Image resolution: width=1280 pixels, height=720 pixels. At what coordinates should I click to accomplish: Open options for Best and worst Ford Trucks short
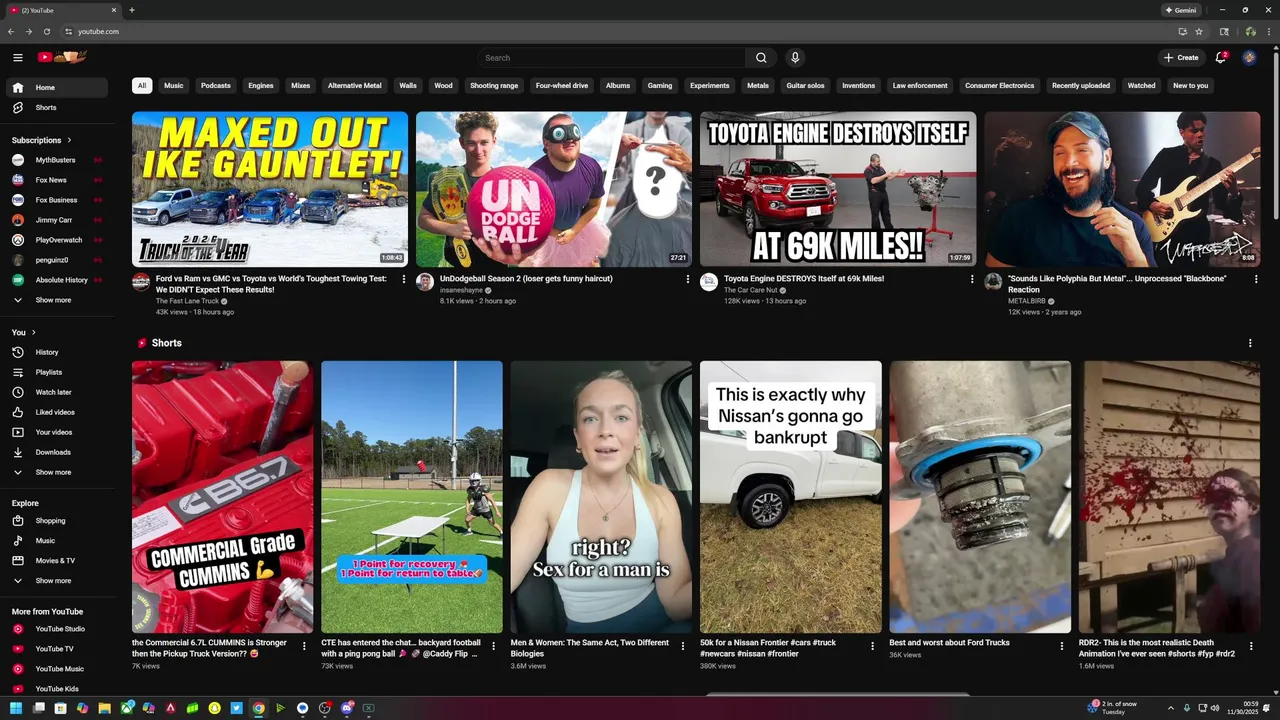click(1062, 646)
